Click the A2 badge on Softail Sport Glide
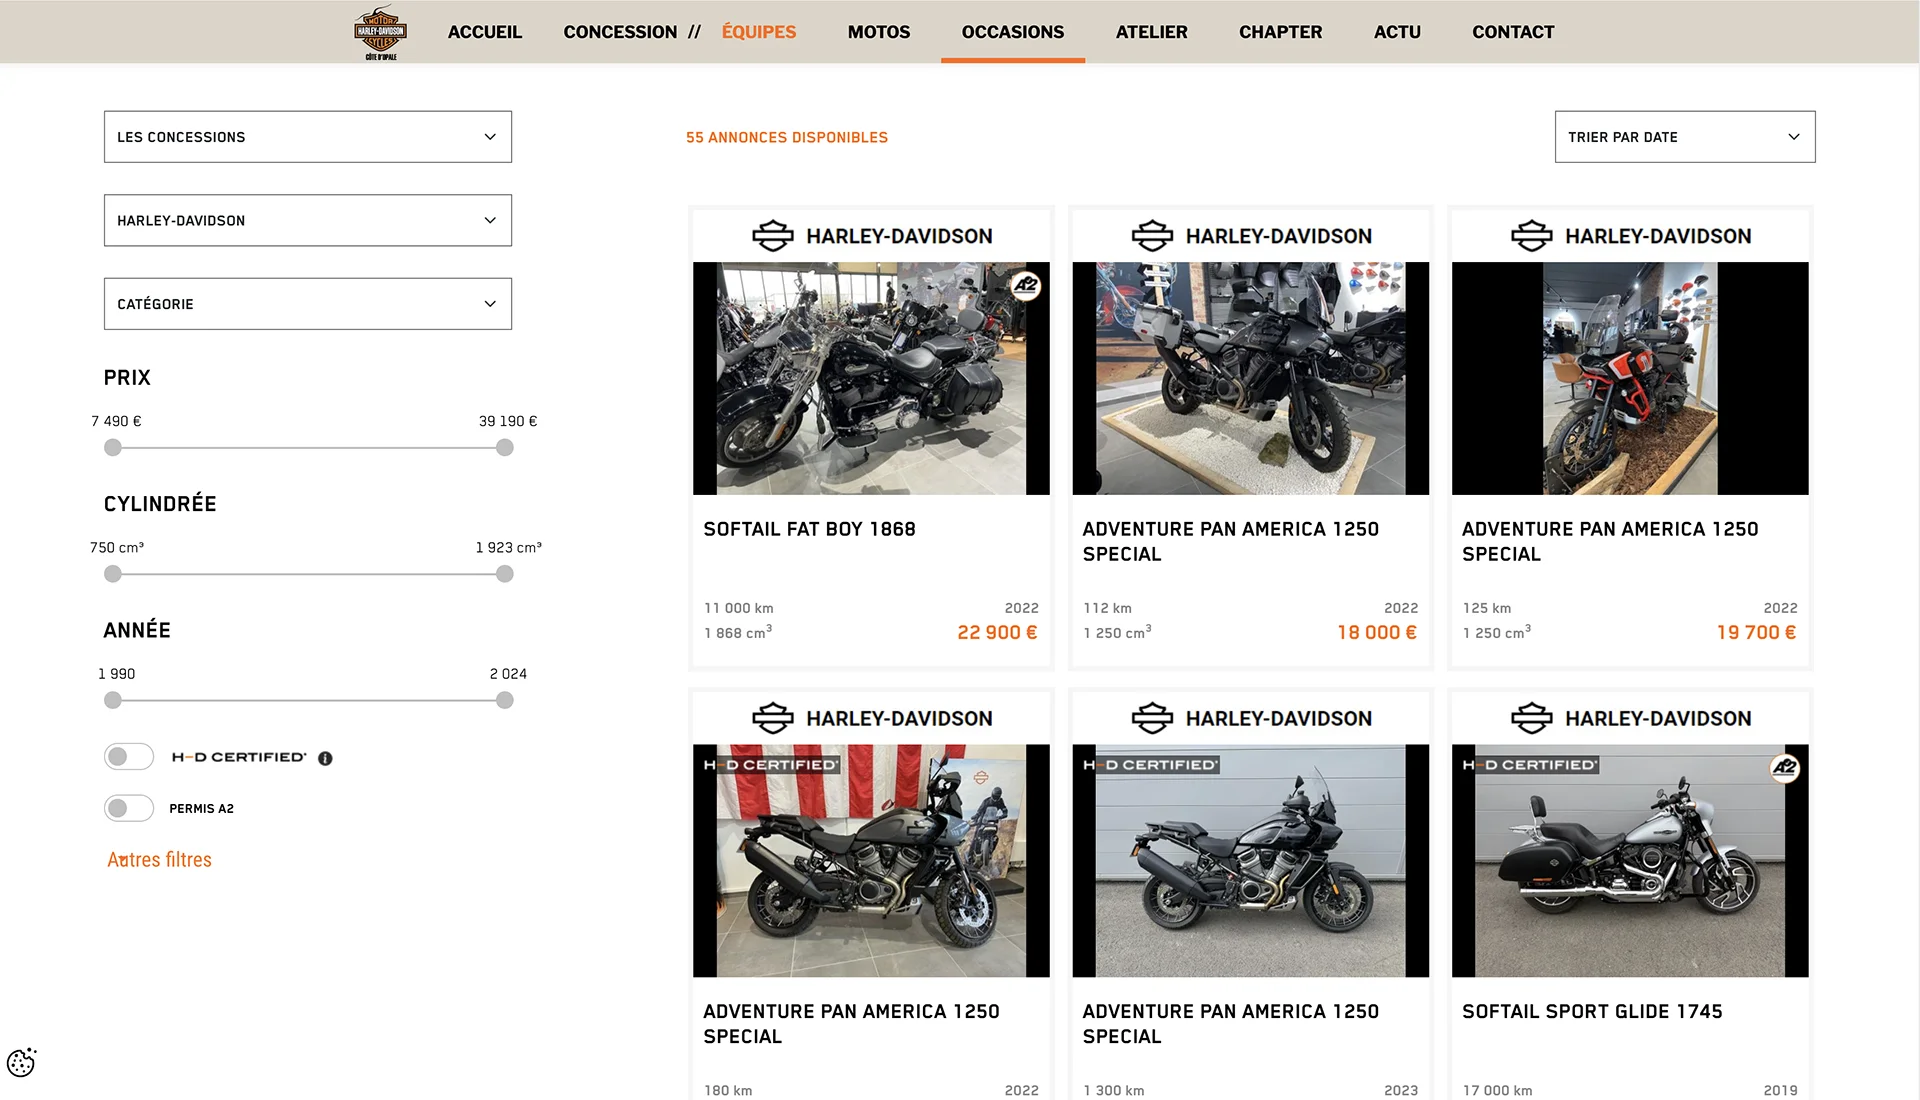1920x1100 pixels. point(1785,768)
